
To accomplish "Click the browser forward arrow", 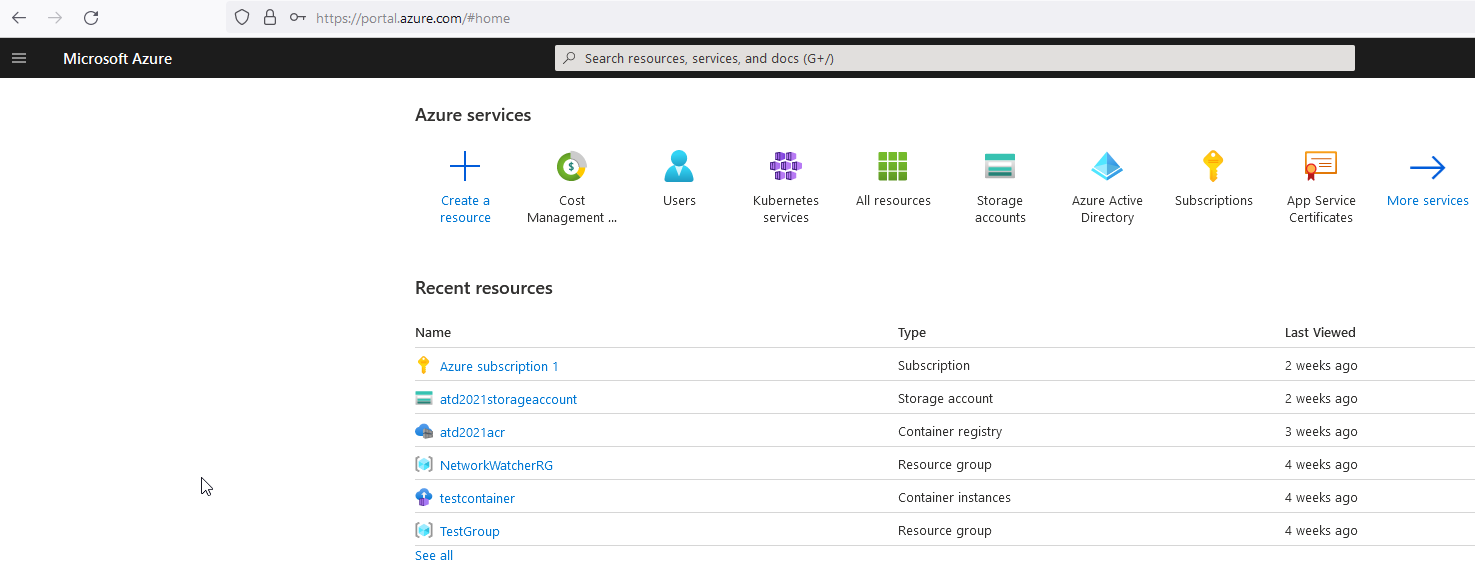I will coord(55,18).
